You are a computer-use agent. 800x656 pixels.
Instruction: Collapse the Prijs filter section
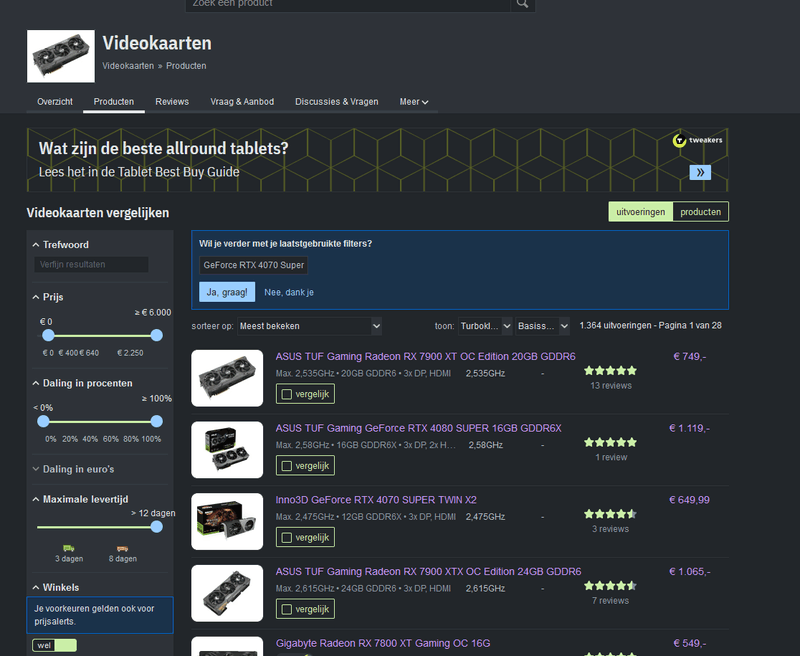click(48, 297)
